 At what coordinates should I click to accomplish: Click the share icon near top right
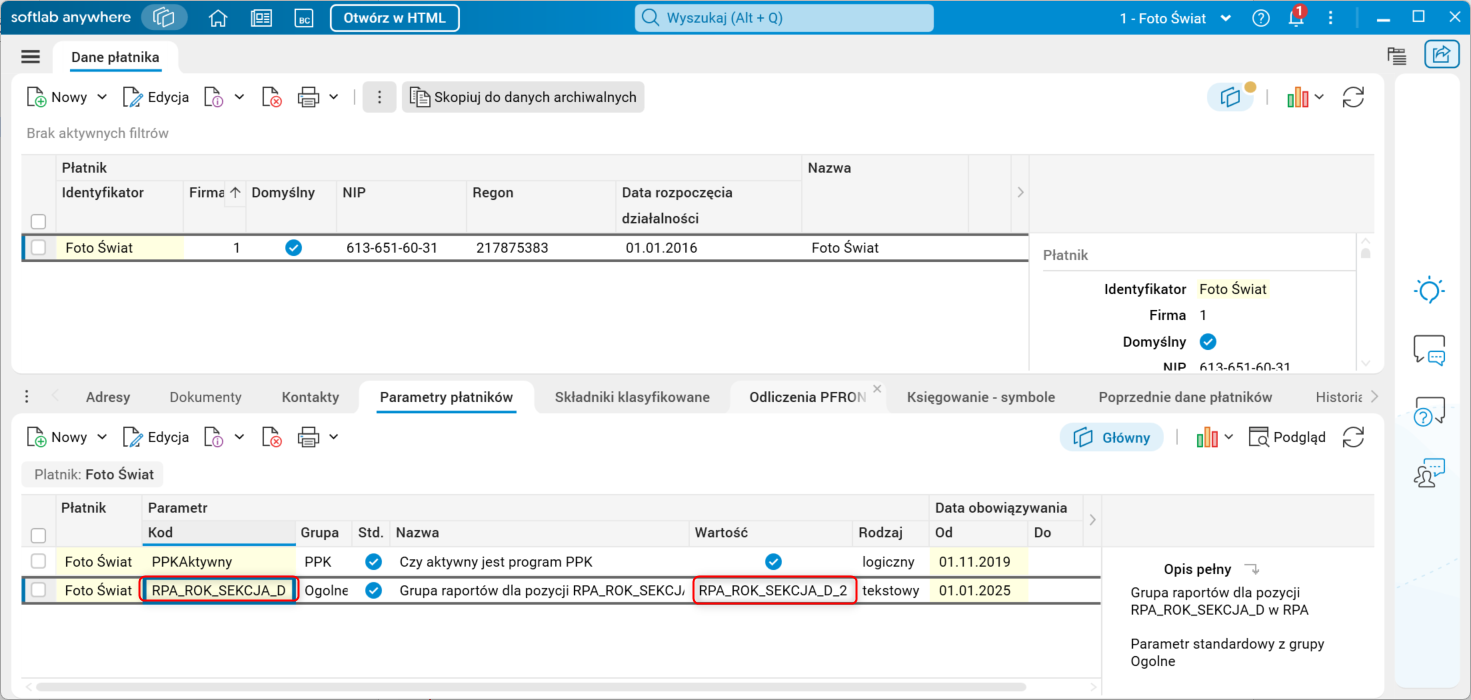point(1441,55)
